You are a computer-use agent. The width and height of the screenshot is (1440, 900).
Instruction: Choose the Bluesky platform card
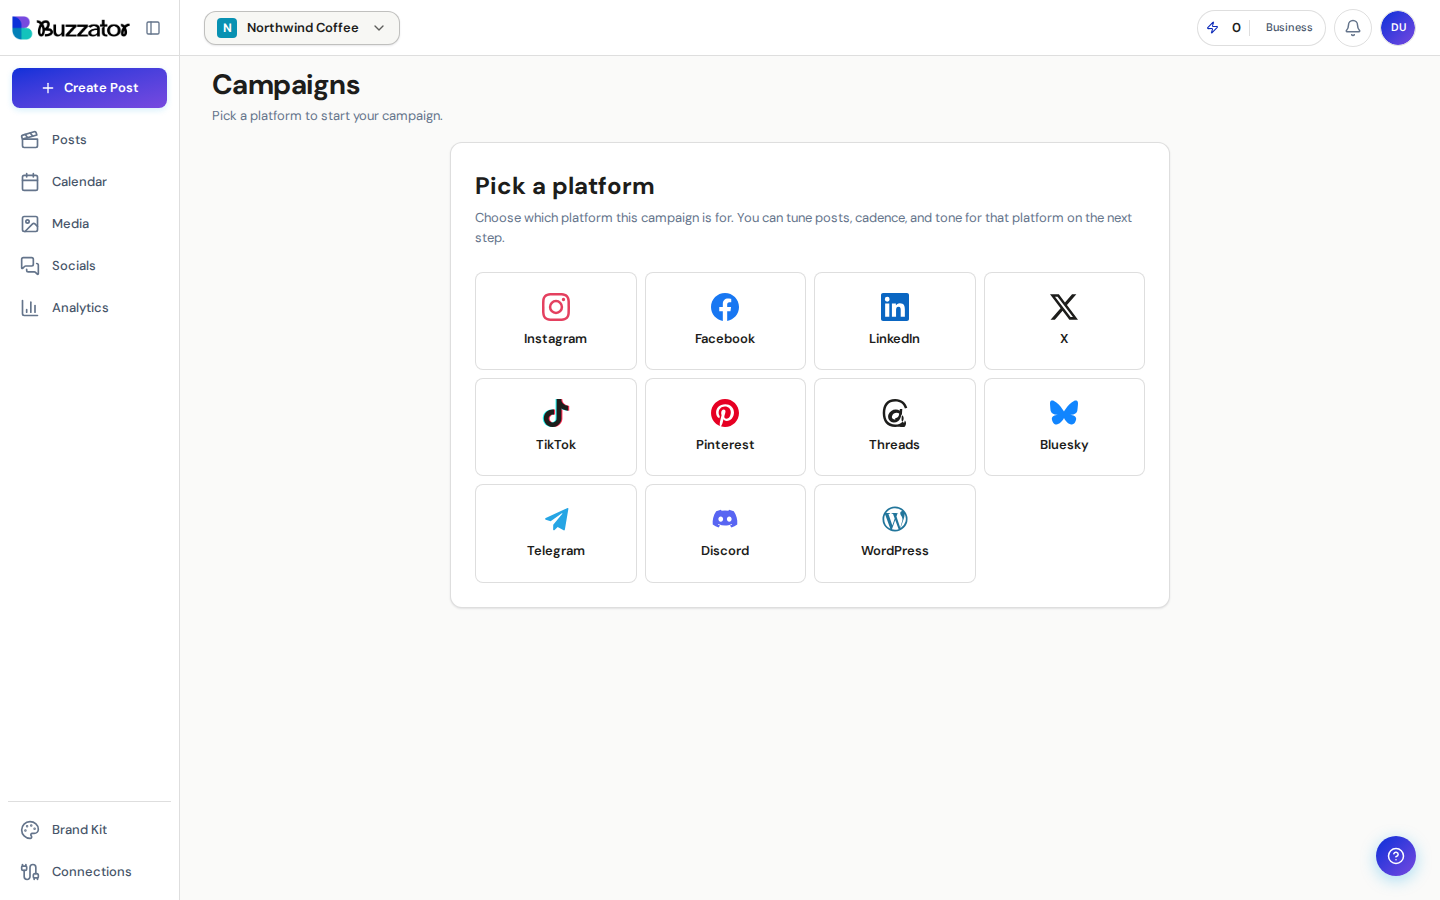[x=1064, y=427]
